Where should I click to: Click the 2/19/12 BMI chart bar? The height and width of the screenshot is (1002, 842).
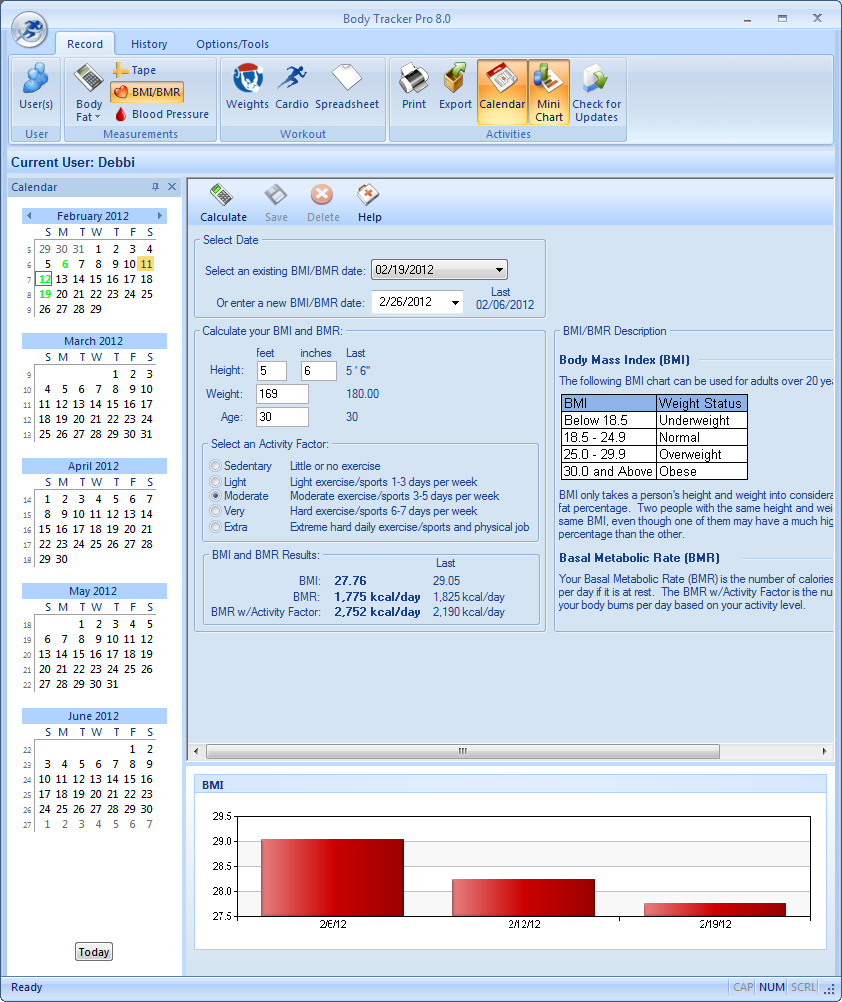[x=715, y=910]
